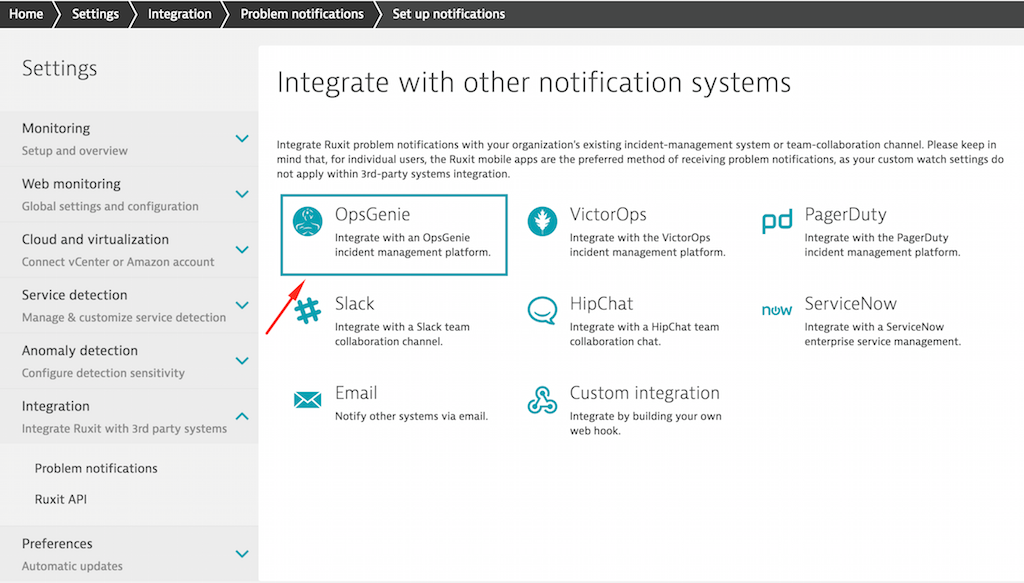This screenshot has width=1024, height=583.
Task: Click 'Global settings and configuration' subtitle
Action: coord(110,206)
